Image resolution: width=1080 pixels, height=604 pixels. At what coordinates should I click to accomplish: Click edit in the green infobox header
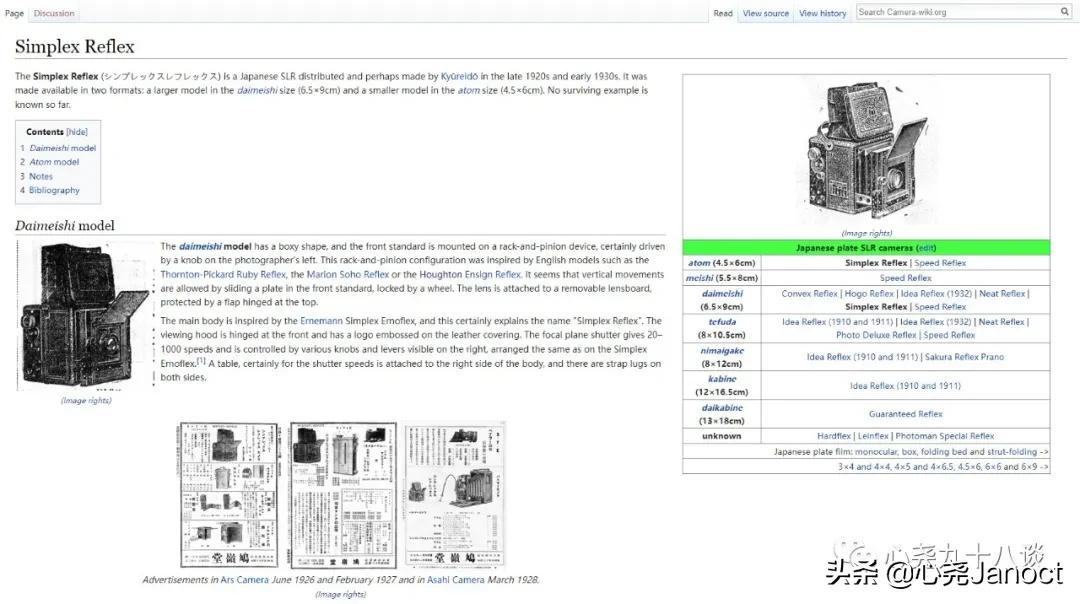926,248
